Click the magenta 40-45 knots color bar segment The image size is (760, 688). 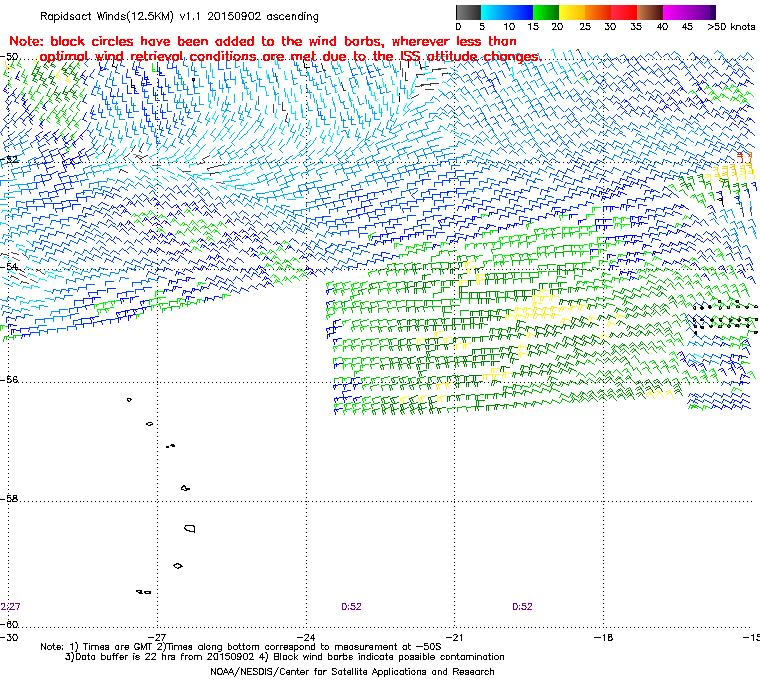(676, 12)
